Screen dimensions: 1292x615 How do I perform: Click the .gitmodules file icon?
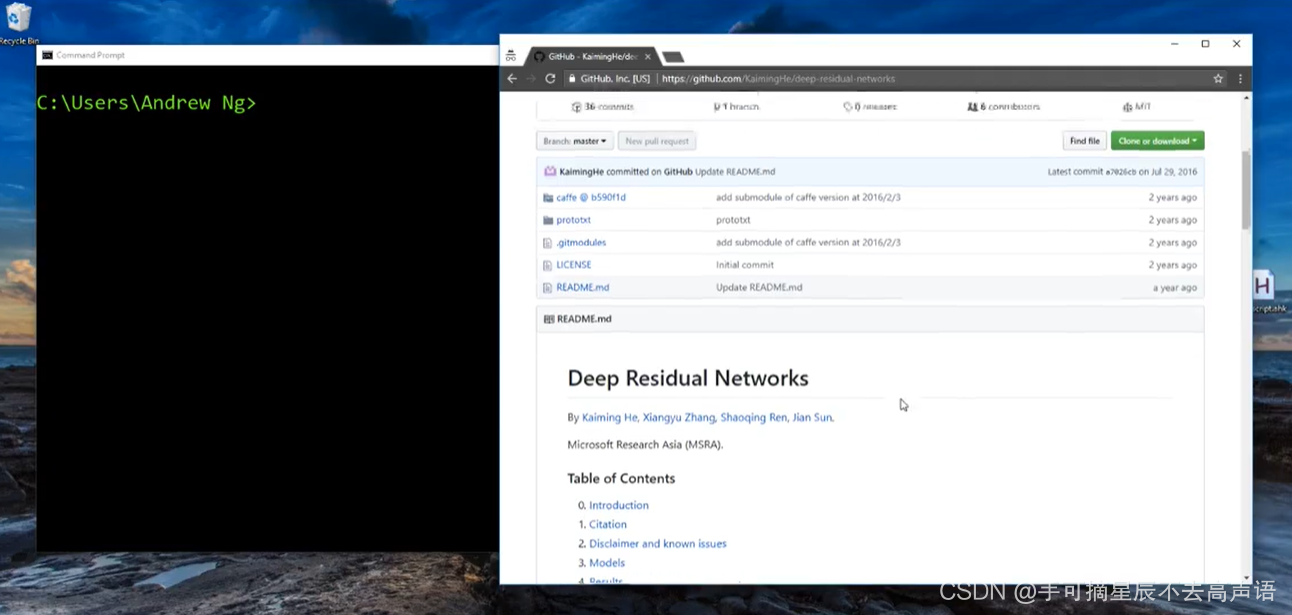point(548,242)
